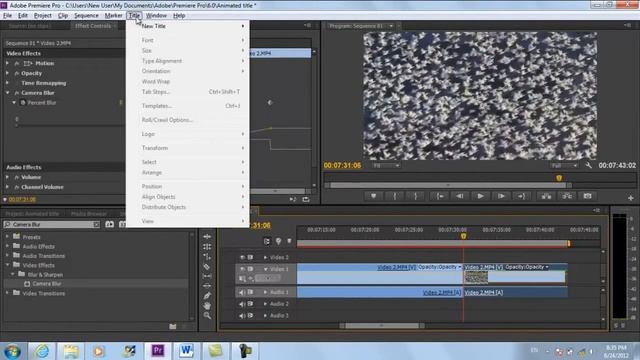The height and width of the screenshot is (360, 640).
Task: Clear the Effects search field
Action: 96,224
